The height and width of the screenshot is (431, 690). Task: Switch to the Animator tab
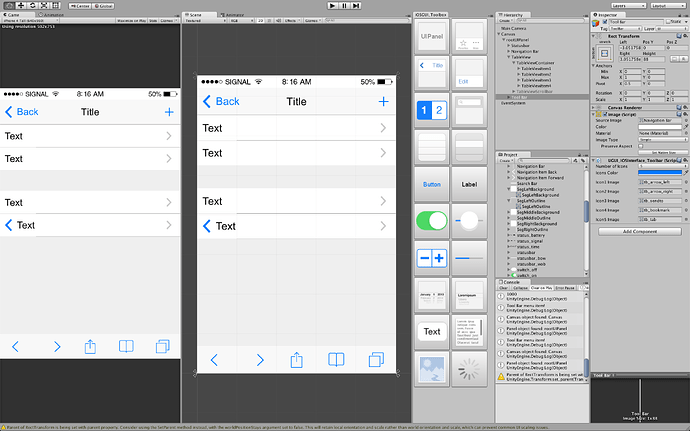coord(233,15)
